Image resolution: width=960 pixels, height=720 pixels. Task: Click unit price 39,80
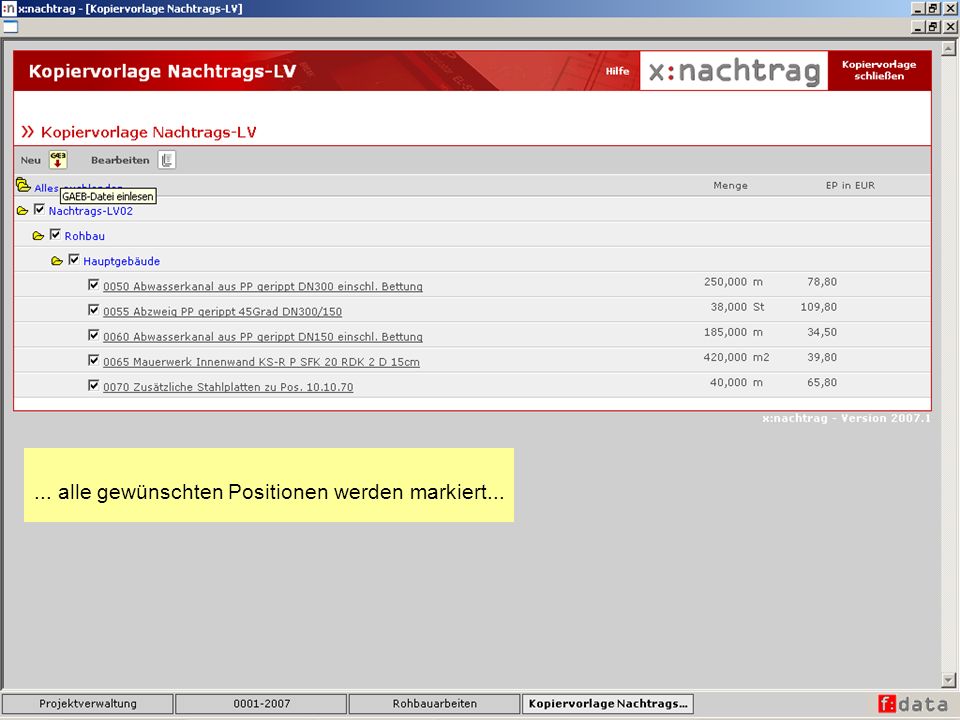(x=822, y=358)
